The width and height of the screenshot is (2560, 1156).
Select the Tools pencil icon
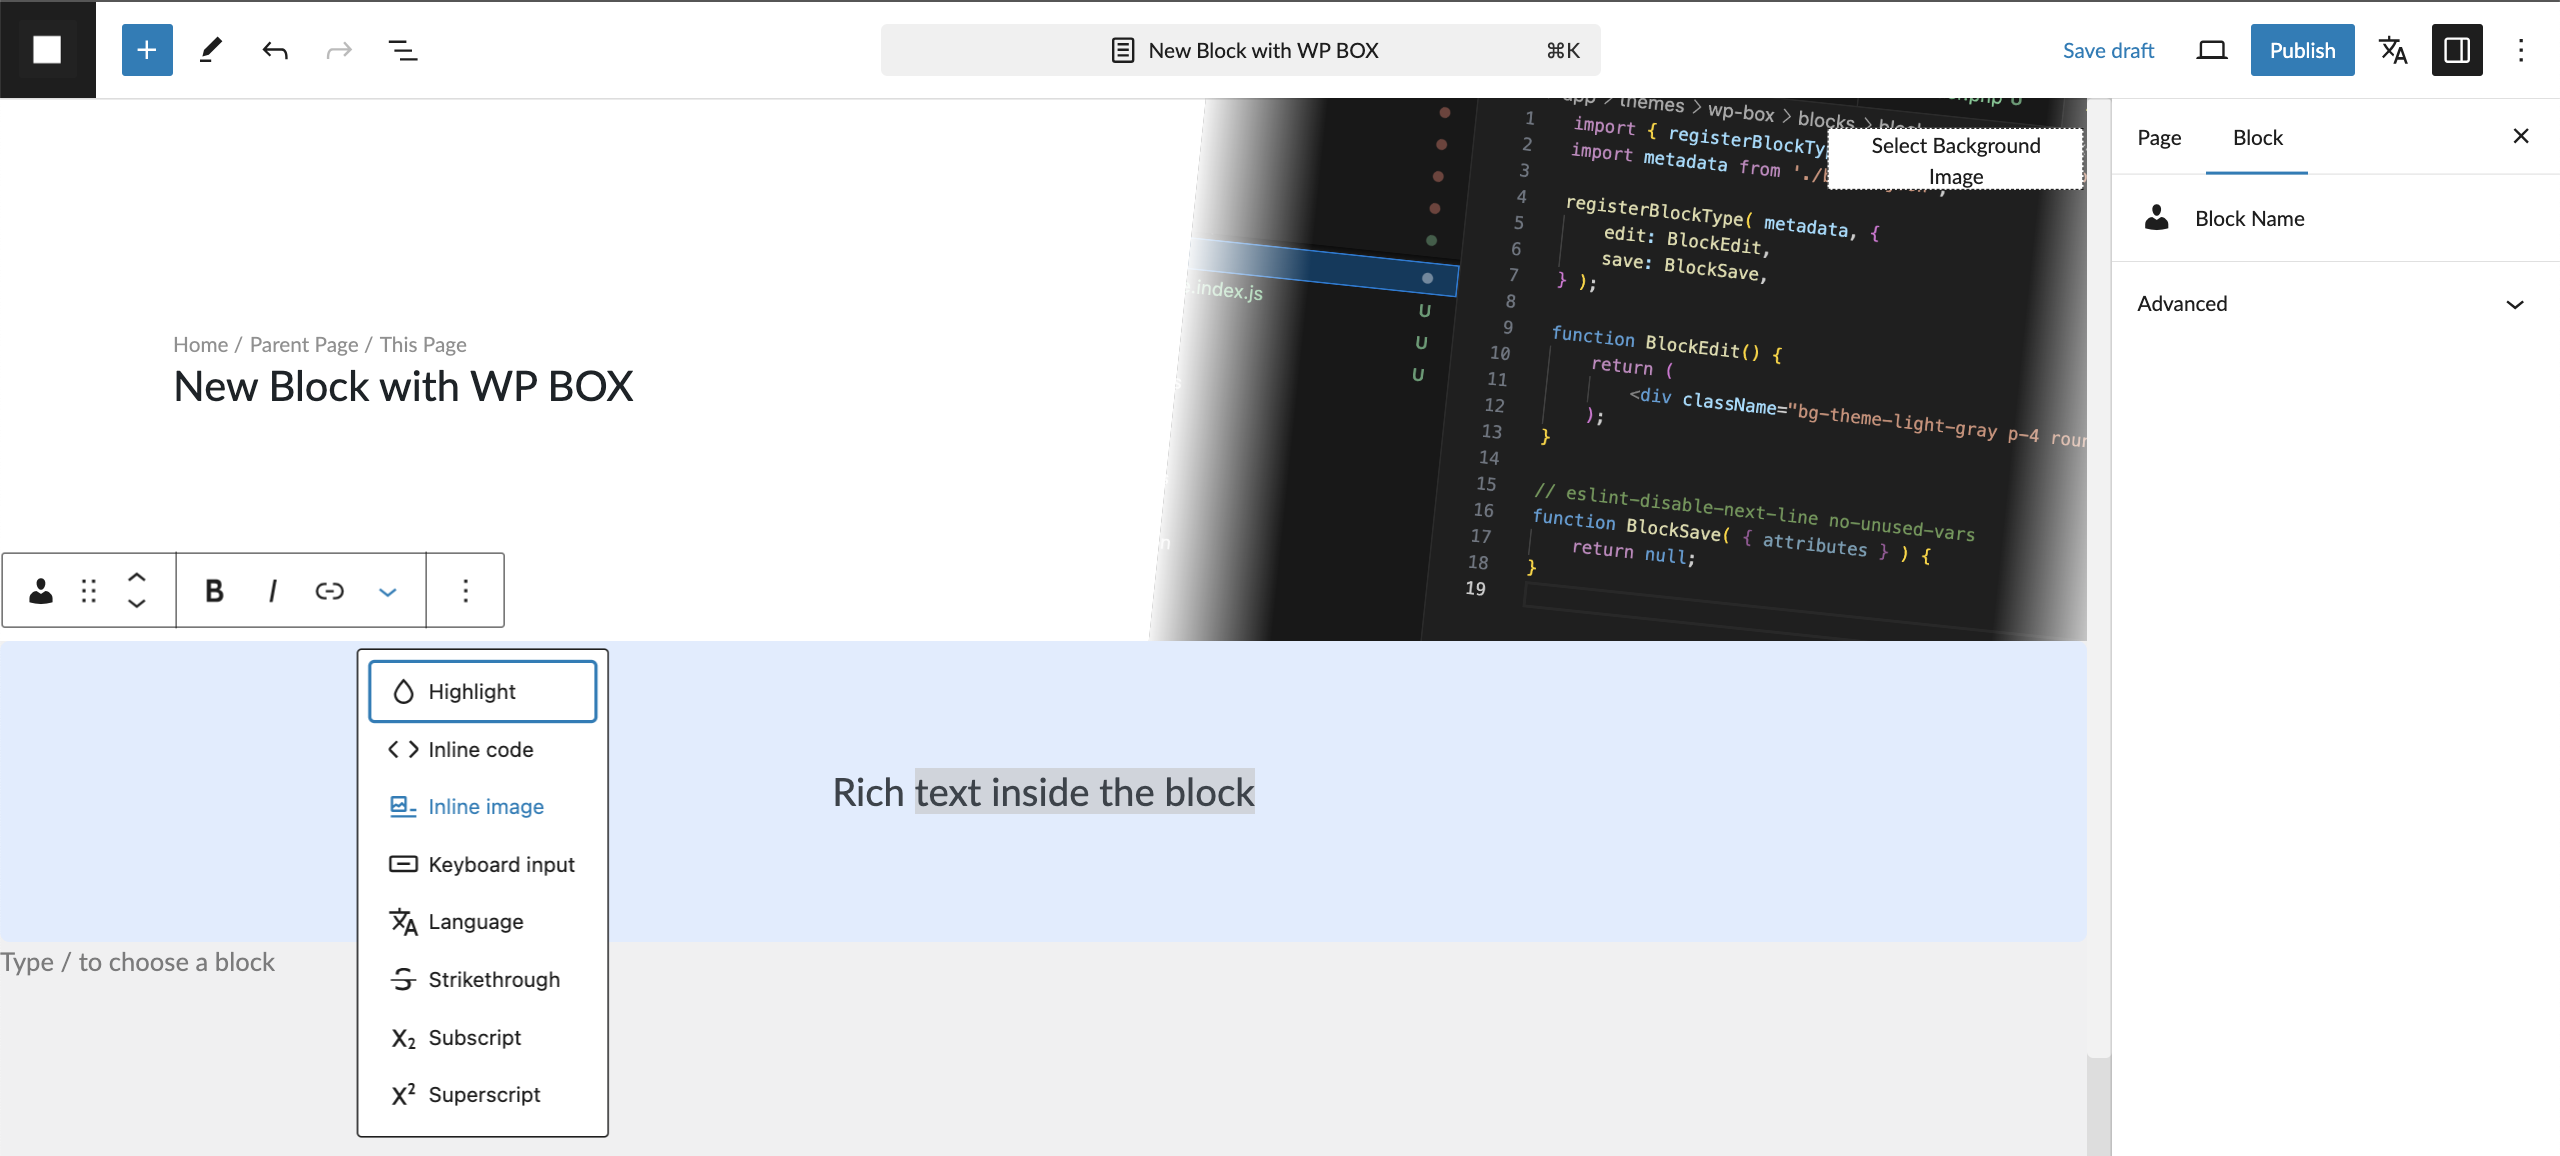pos(211,50)
